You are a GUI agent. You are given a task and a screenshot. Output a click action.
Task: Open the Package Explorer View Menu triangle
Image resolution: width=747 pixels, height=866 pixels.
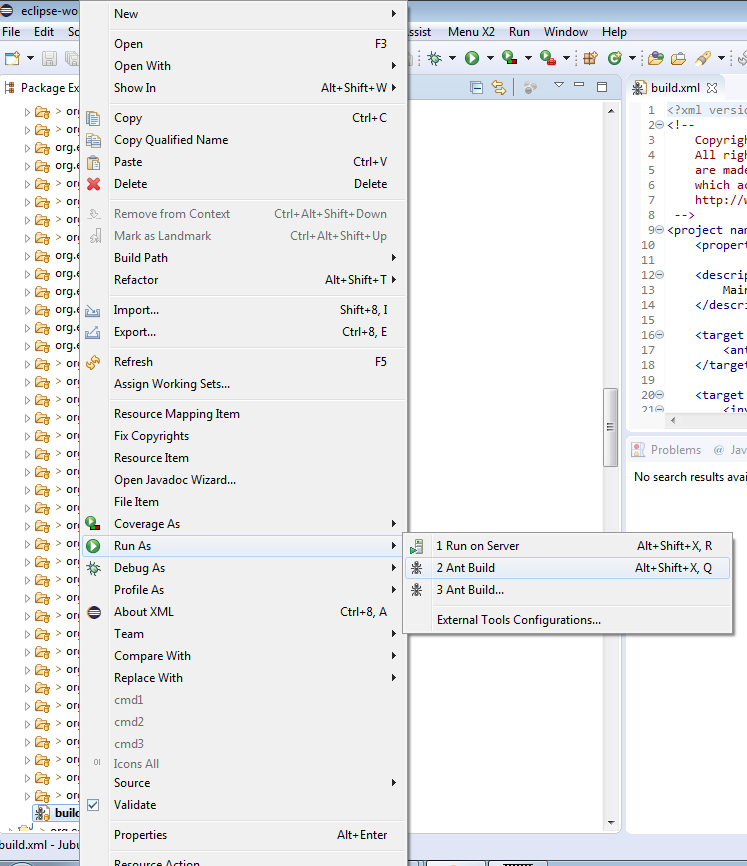[x=559, y=85]
